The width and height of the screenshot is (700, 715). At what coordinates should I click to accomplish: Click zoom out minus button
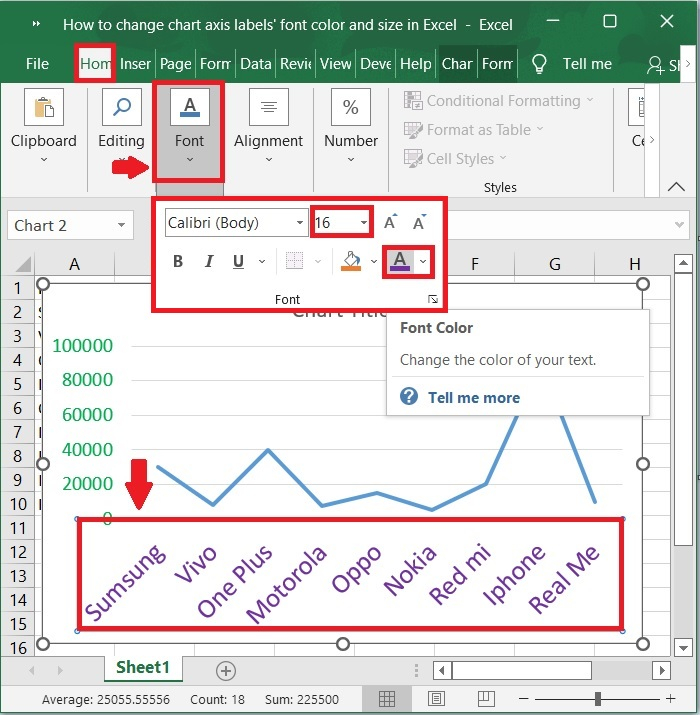pos(524,699)
